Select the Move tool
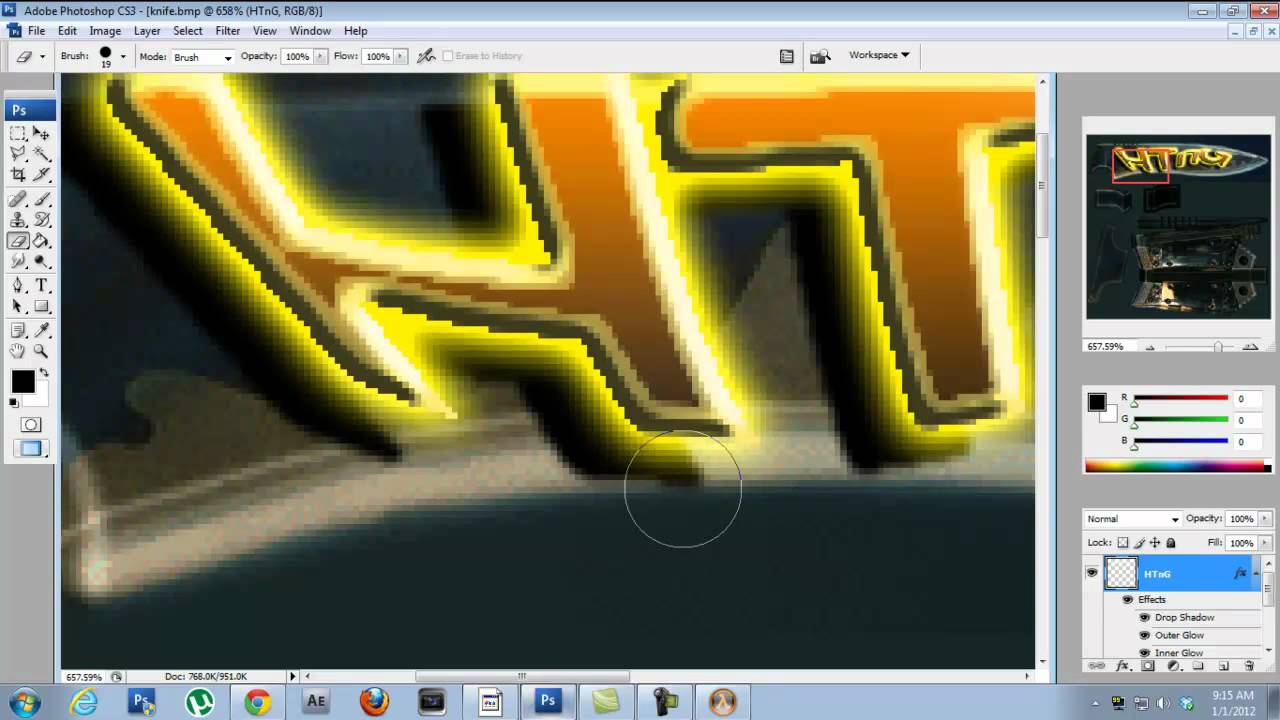The image size is (1280, 720). (x=41, y=133)
